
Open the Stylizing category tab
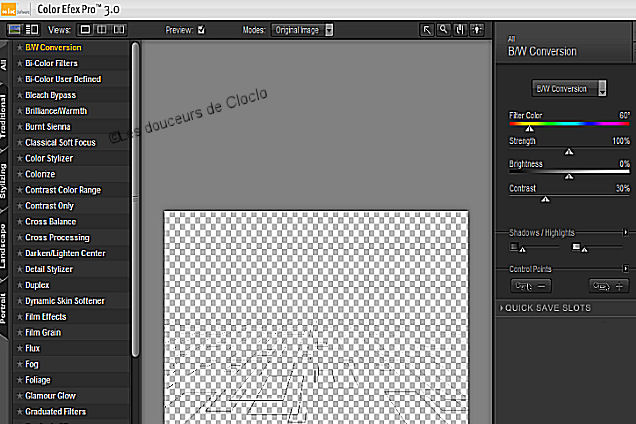pos(5,181)
